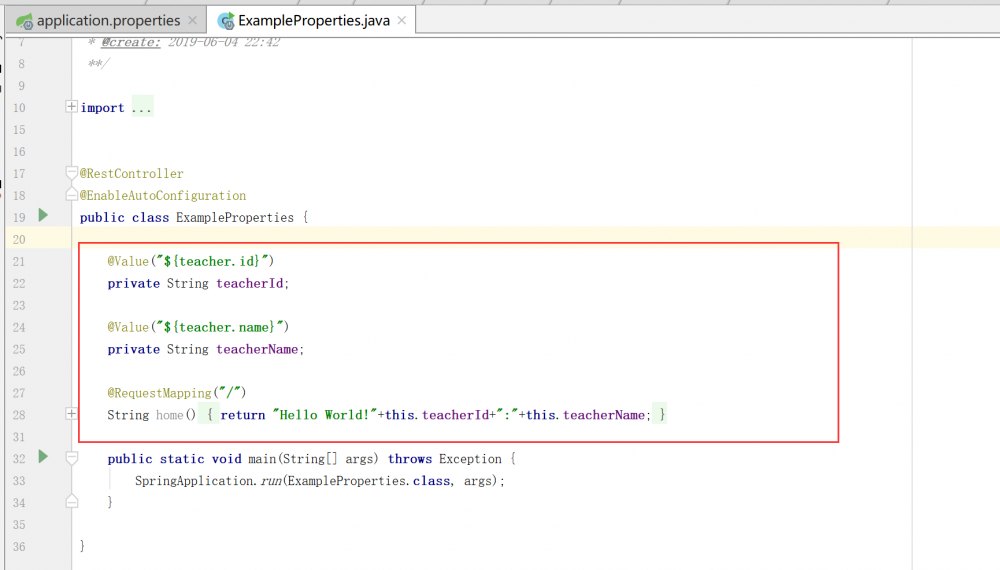This screenshot has width=1000, height=570.
Task: Click the throws Exception clause
Action: click(445, 459)
